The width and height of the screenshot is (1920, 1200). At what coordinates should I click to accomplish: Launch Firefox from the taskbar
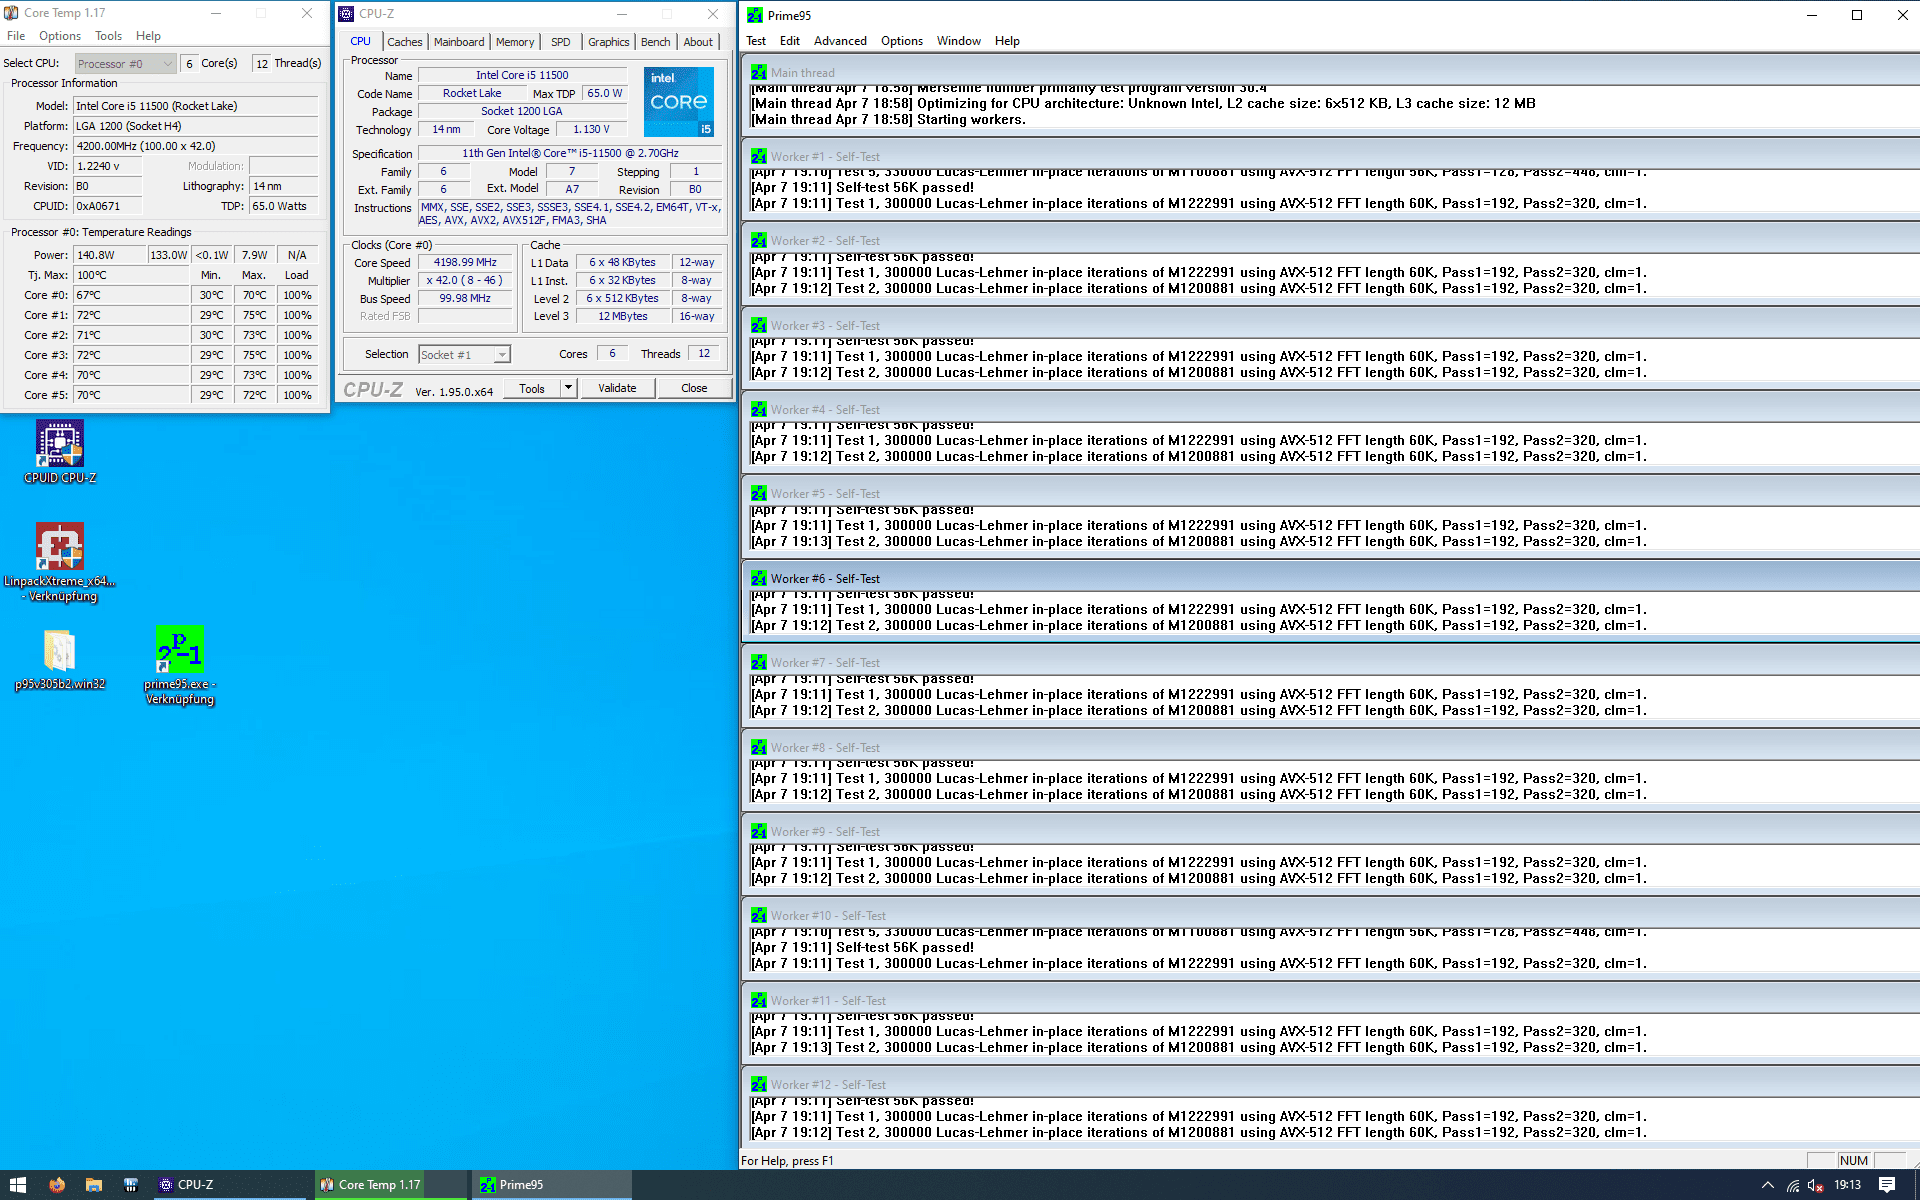57,1185
